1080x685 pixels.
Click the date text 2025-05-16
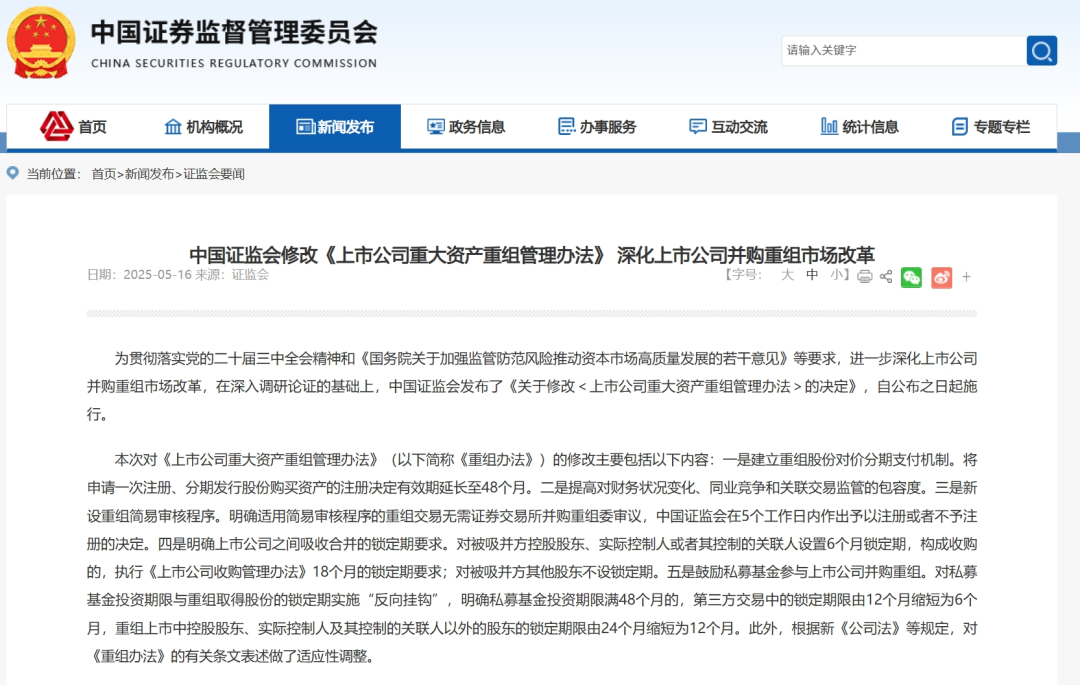157,275
